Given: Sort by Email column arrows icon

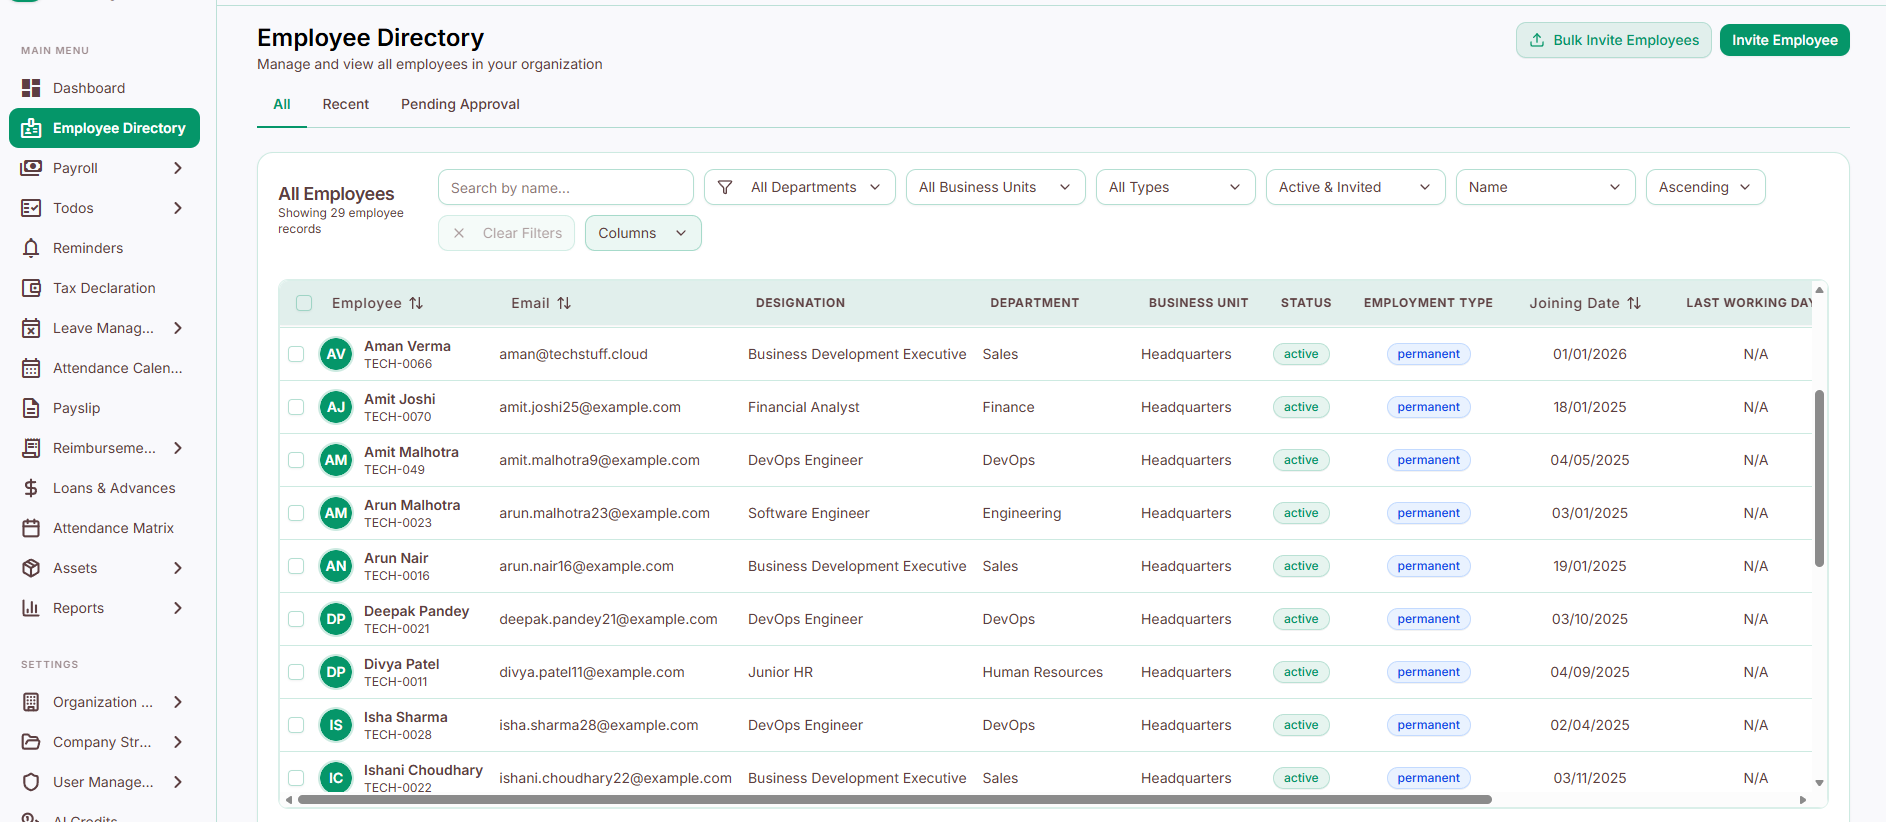Looking at the screenshot, I should coord(564,303).
